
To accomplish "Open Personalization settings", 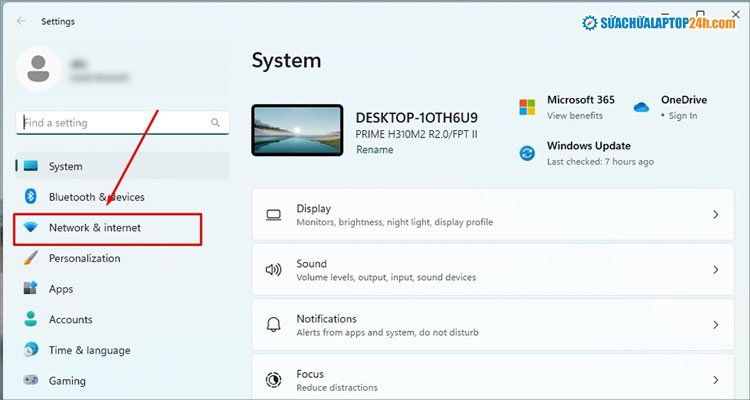I will pyautogui.click(x=122, y=258).
